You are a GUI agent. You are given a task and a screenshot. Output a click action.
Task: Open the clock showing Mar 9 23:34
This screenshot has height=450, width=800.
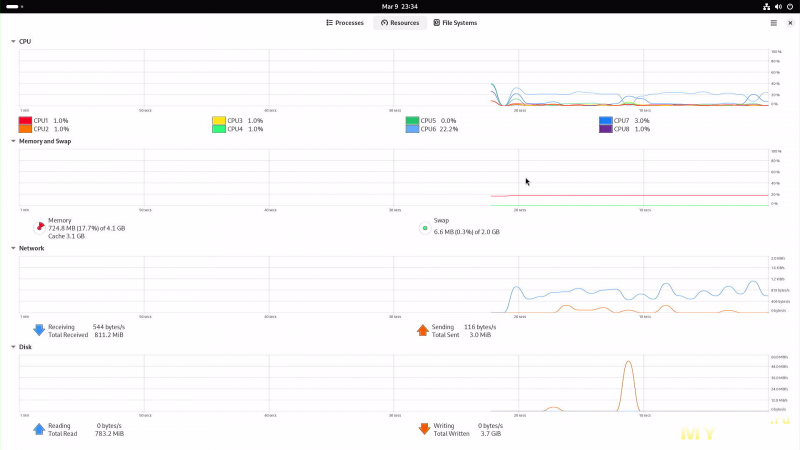(400, 6)
